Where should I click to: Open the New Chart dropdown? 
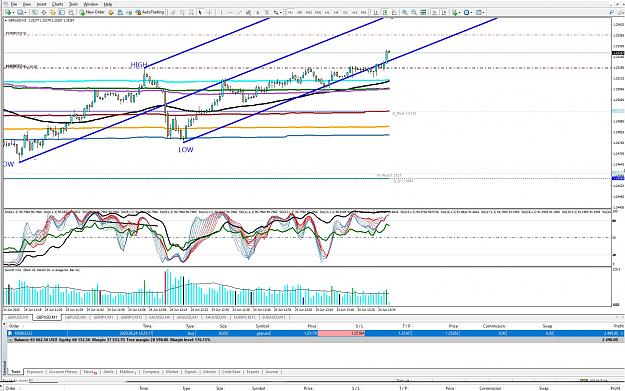[9, 12]
